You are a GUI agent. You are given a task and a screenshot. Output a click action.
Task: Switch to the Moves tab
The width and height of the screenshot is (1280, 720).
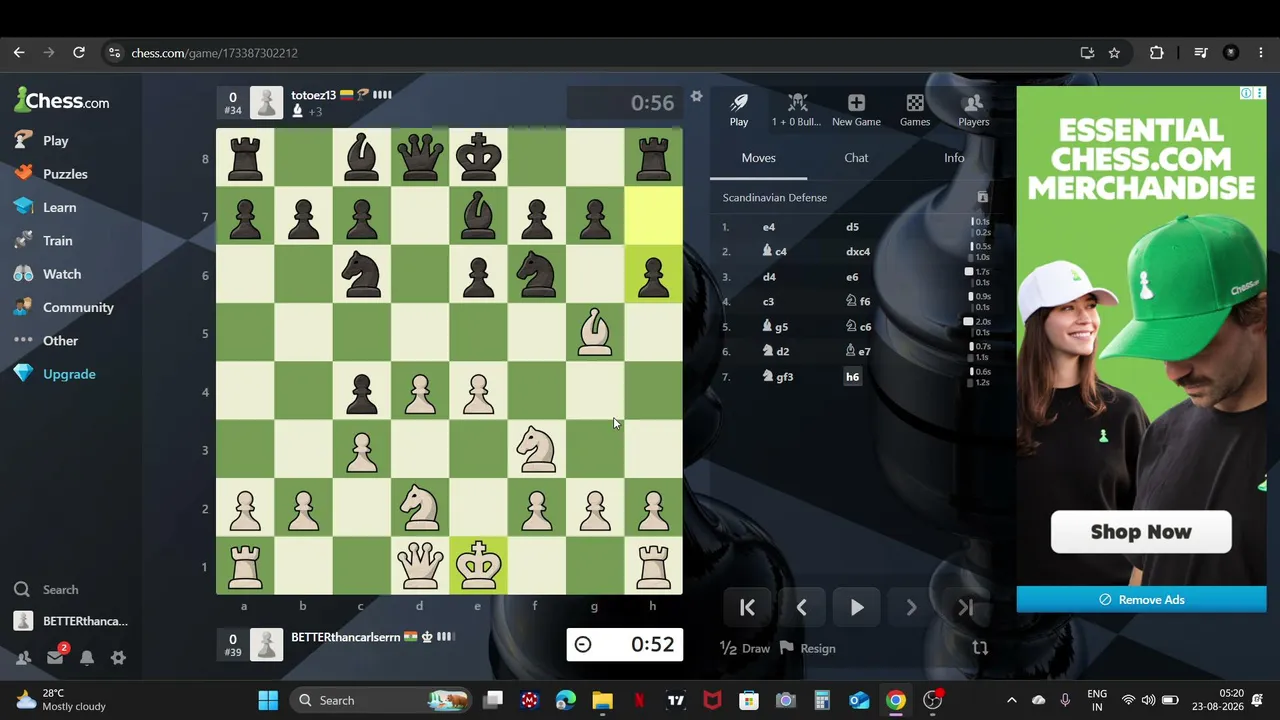pyautogui.click(x=758, y=158)
